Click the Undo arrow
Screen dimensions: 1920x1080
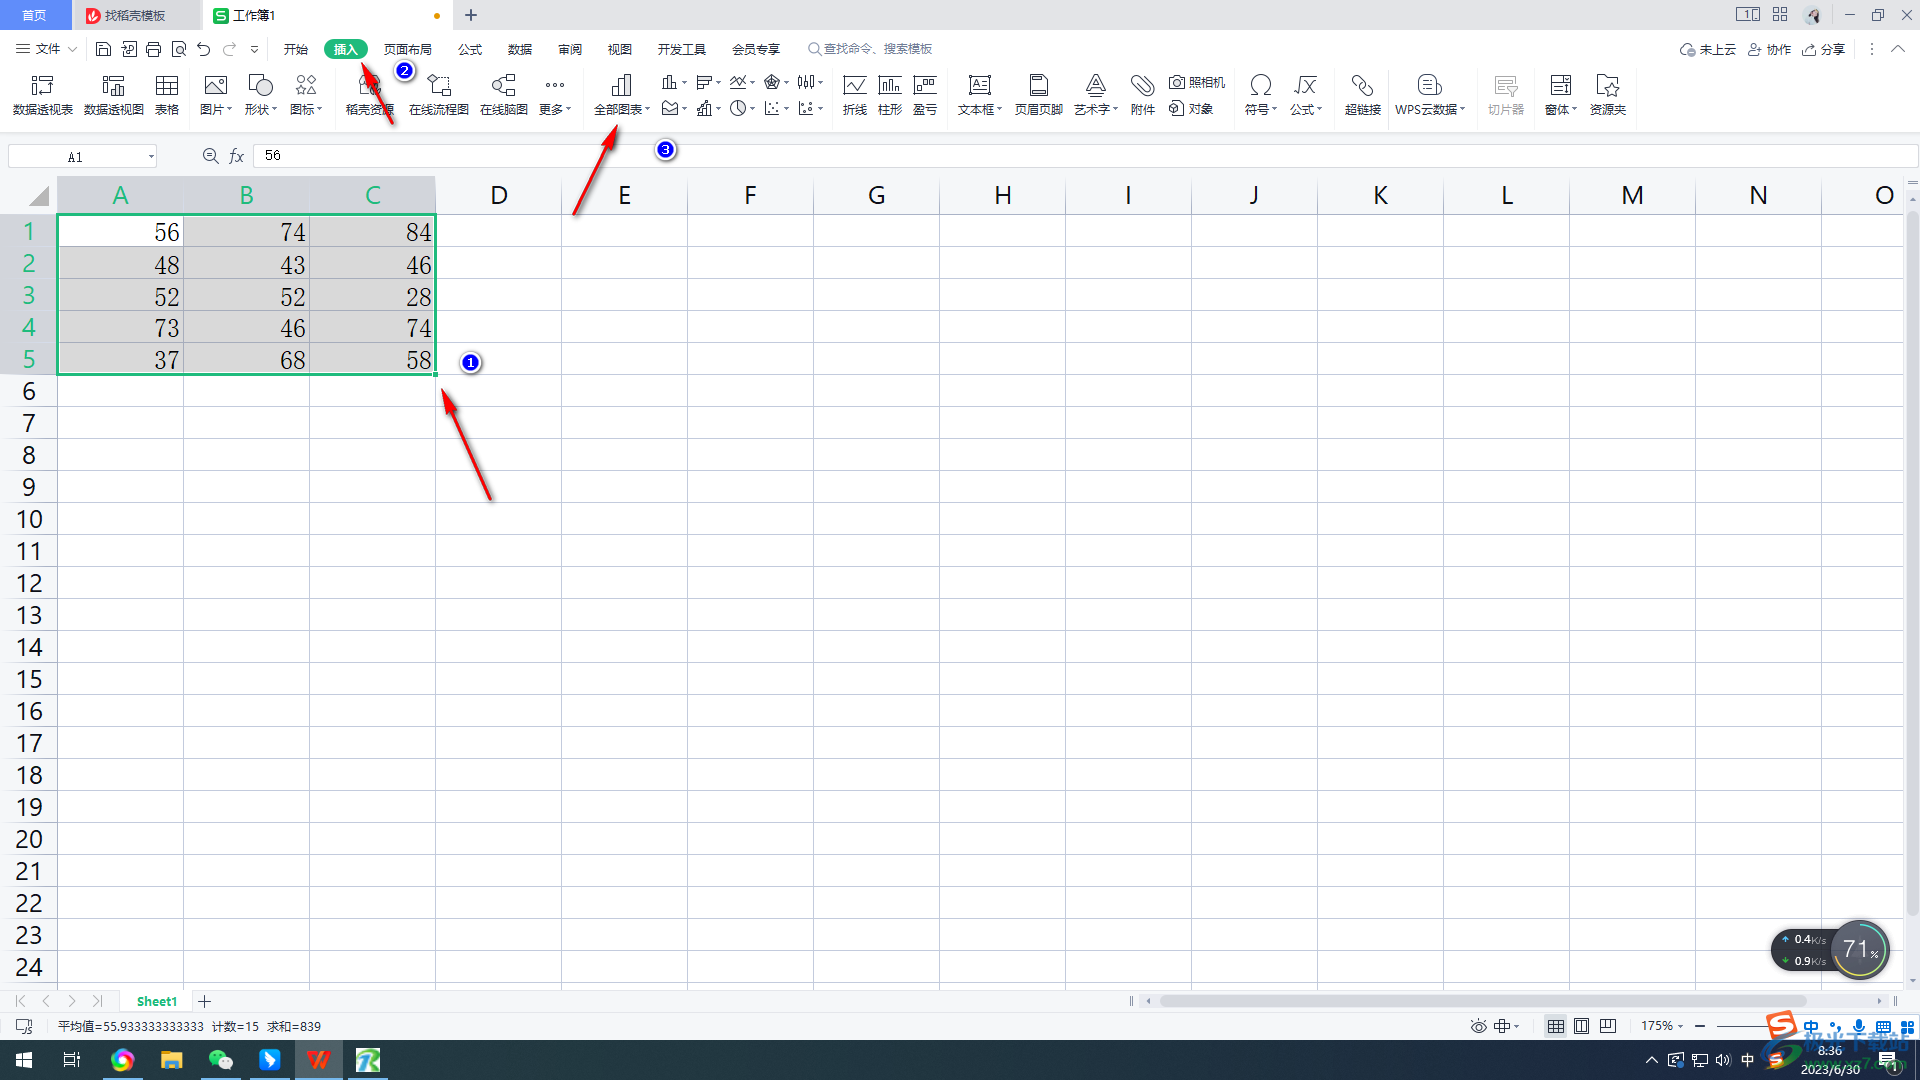[204, 49]
